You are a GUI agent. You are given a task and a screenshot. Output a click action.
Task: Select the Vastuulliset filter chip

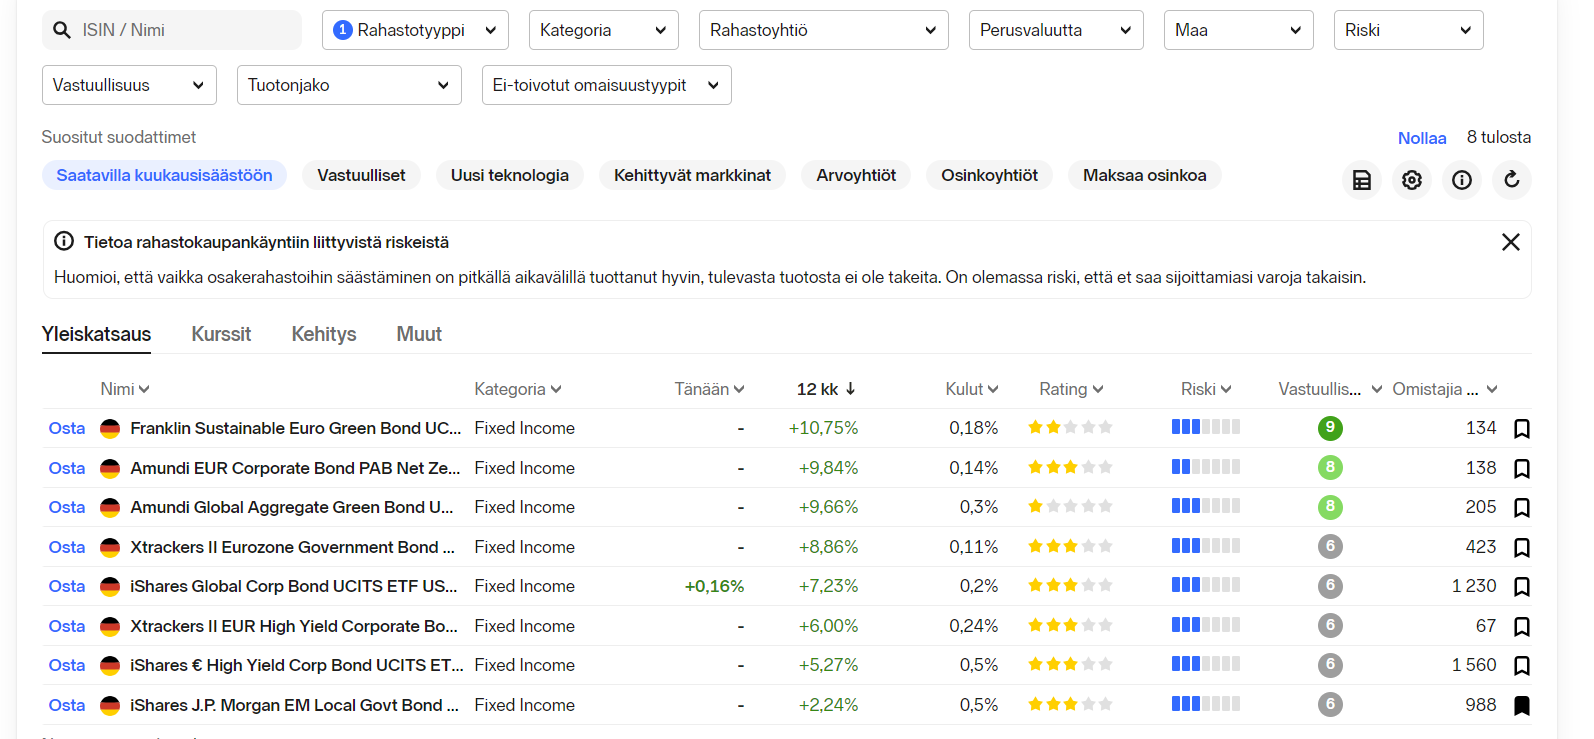coord(361,175)
